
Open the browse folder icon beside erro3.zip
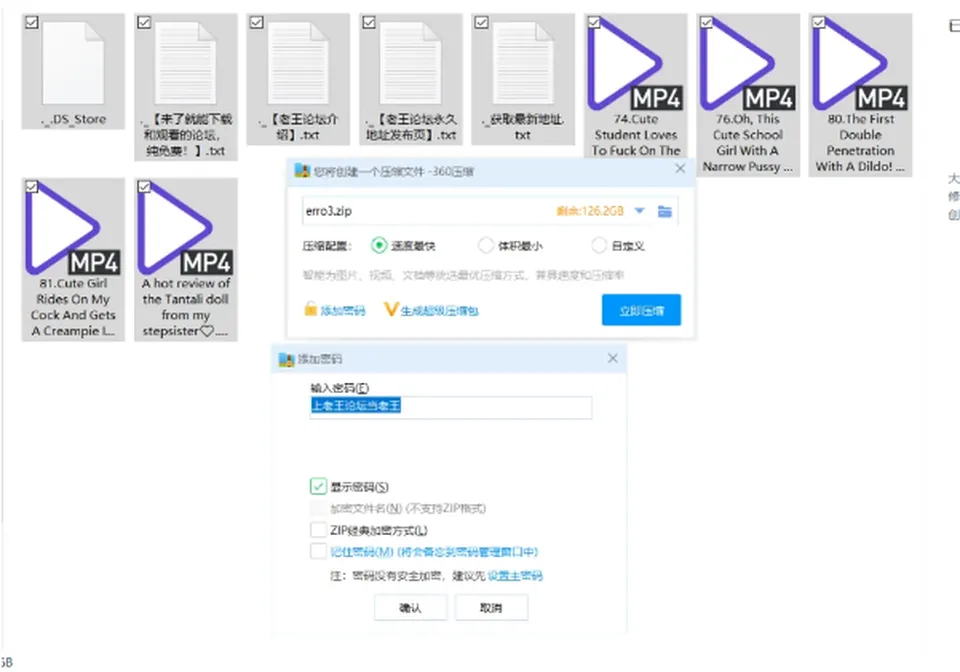(664, 212)
